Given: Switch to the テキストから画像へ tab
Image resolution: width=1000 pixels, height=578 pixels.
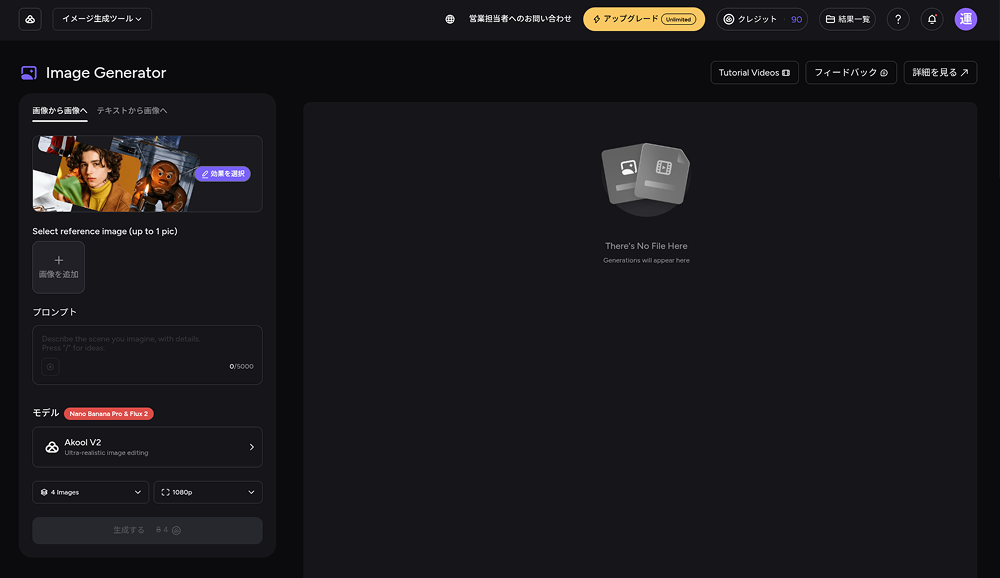Looking at the screenshot, I should 132,110.
